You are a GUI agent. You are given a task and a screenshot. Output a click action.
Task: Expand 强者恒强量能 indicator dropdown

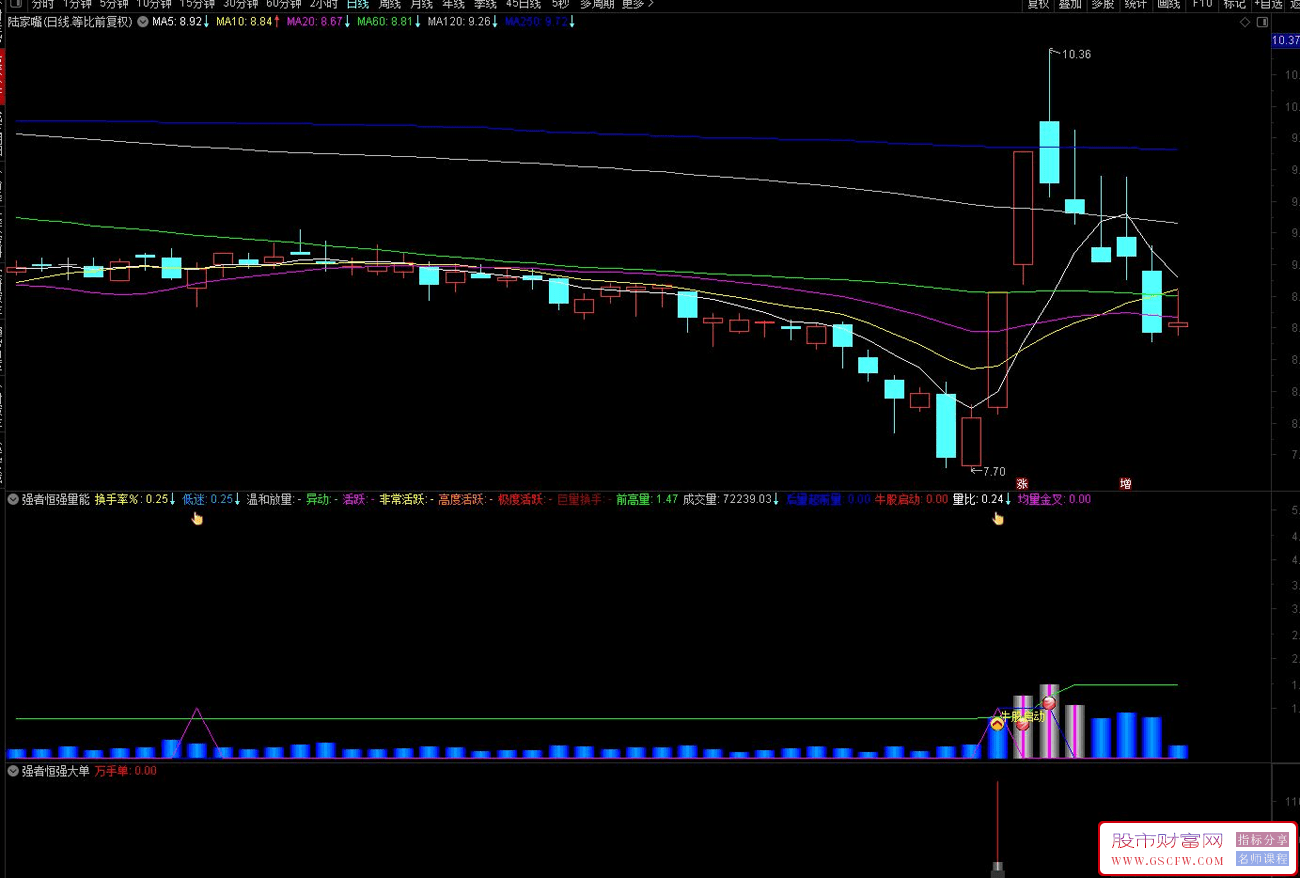(x=13, y=499)
